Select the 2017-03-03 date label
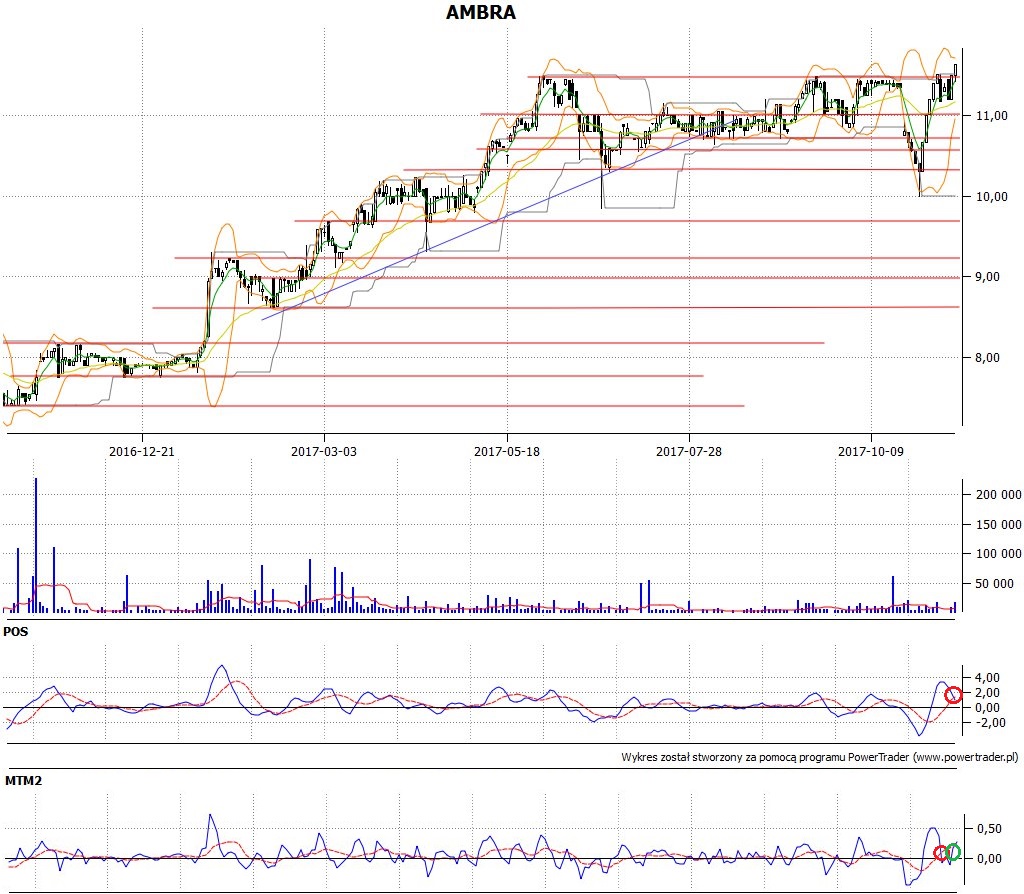The width and height of the screenshot is (1024, 894). click(x=324, y=451)
